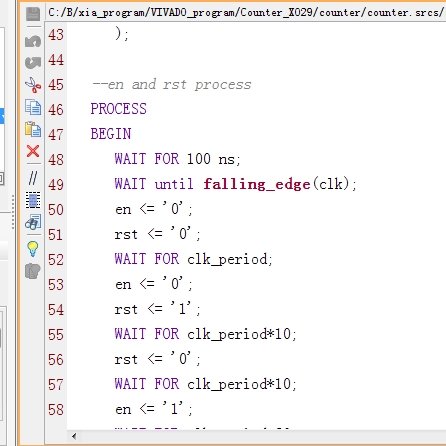Click the red X Delete icon
The height and width of the screenshot is (446, 446).
33,151
